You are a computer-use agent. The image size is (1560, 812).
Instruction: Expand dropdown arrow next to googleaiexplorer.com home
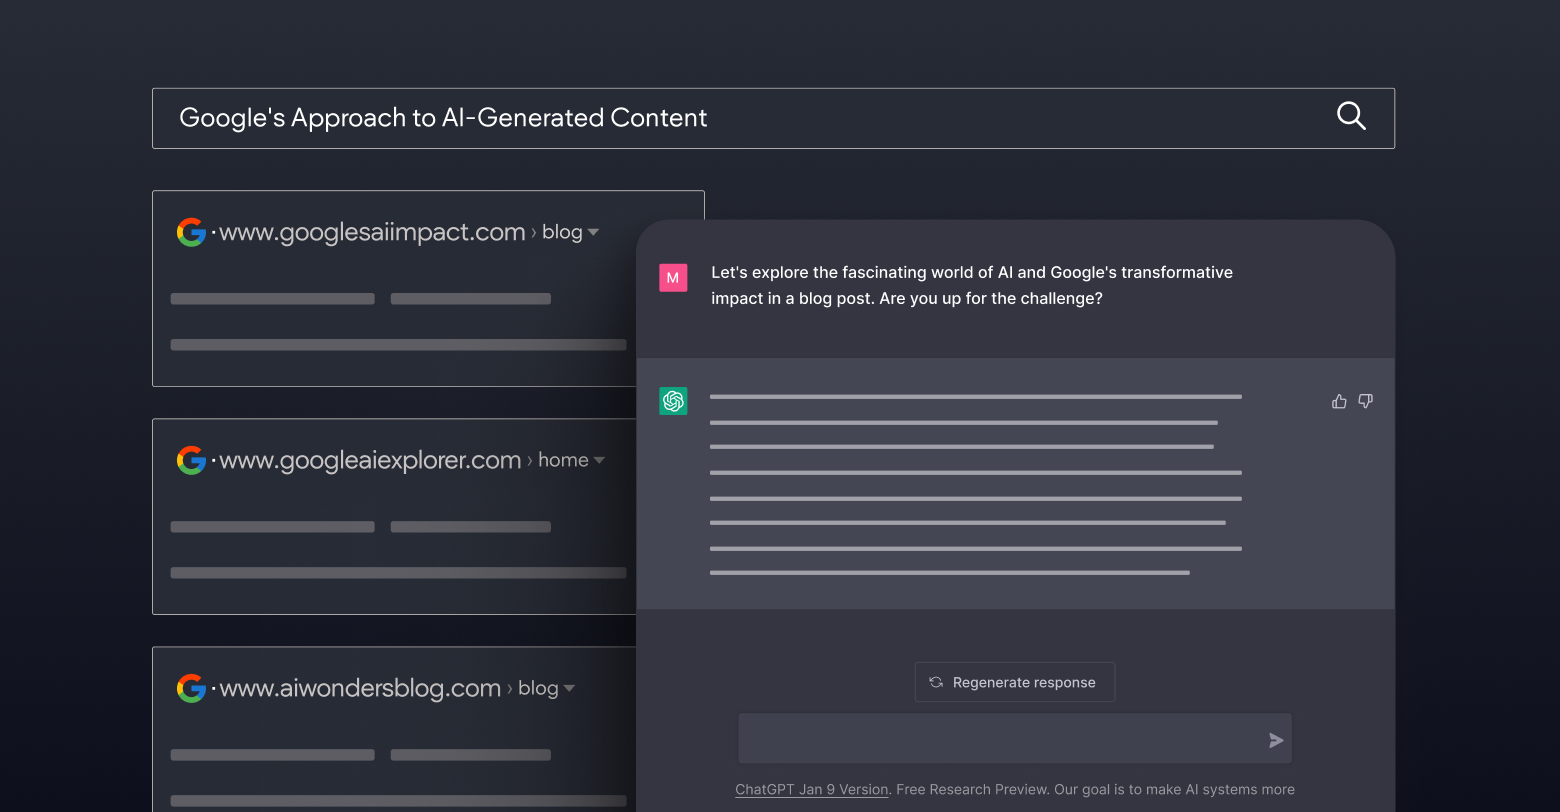pyautogui.click(x=599, y=461)
